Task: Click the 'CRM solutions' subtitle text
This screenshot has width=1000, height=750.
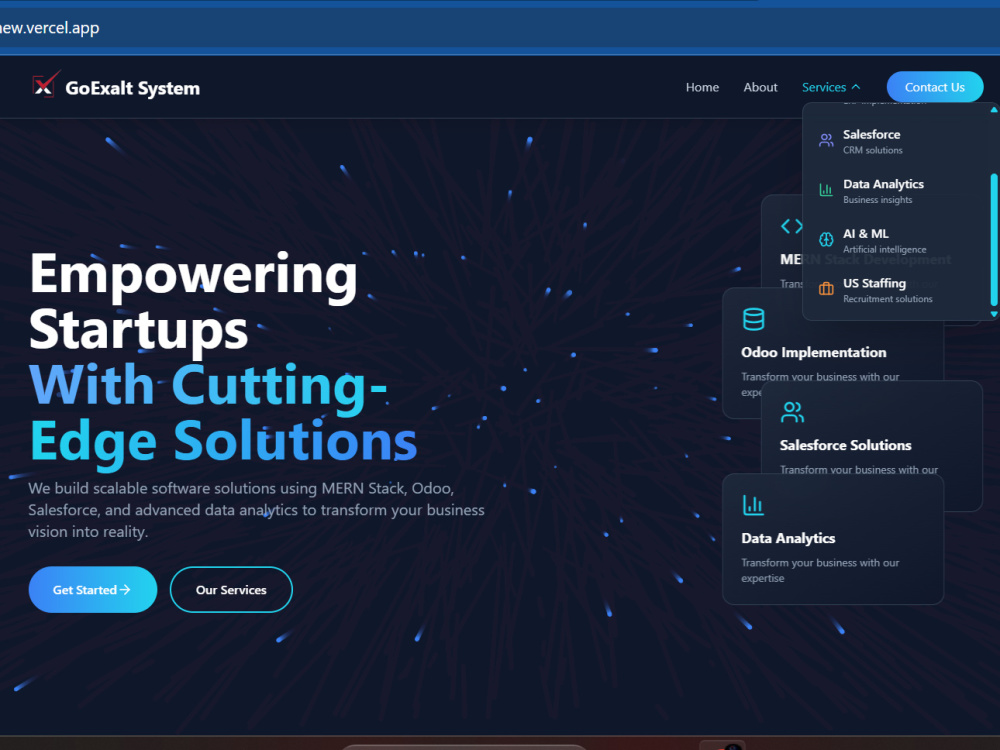Action: (x=872, y=151)
